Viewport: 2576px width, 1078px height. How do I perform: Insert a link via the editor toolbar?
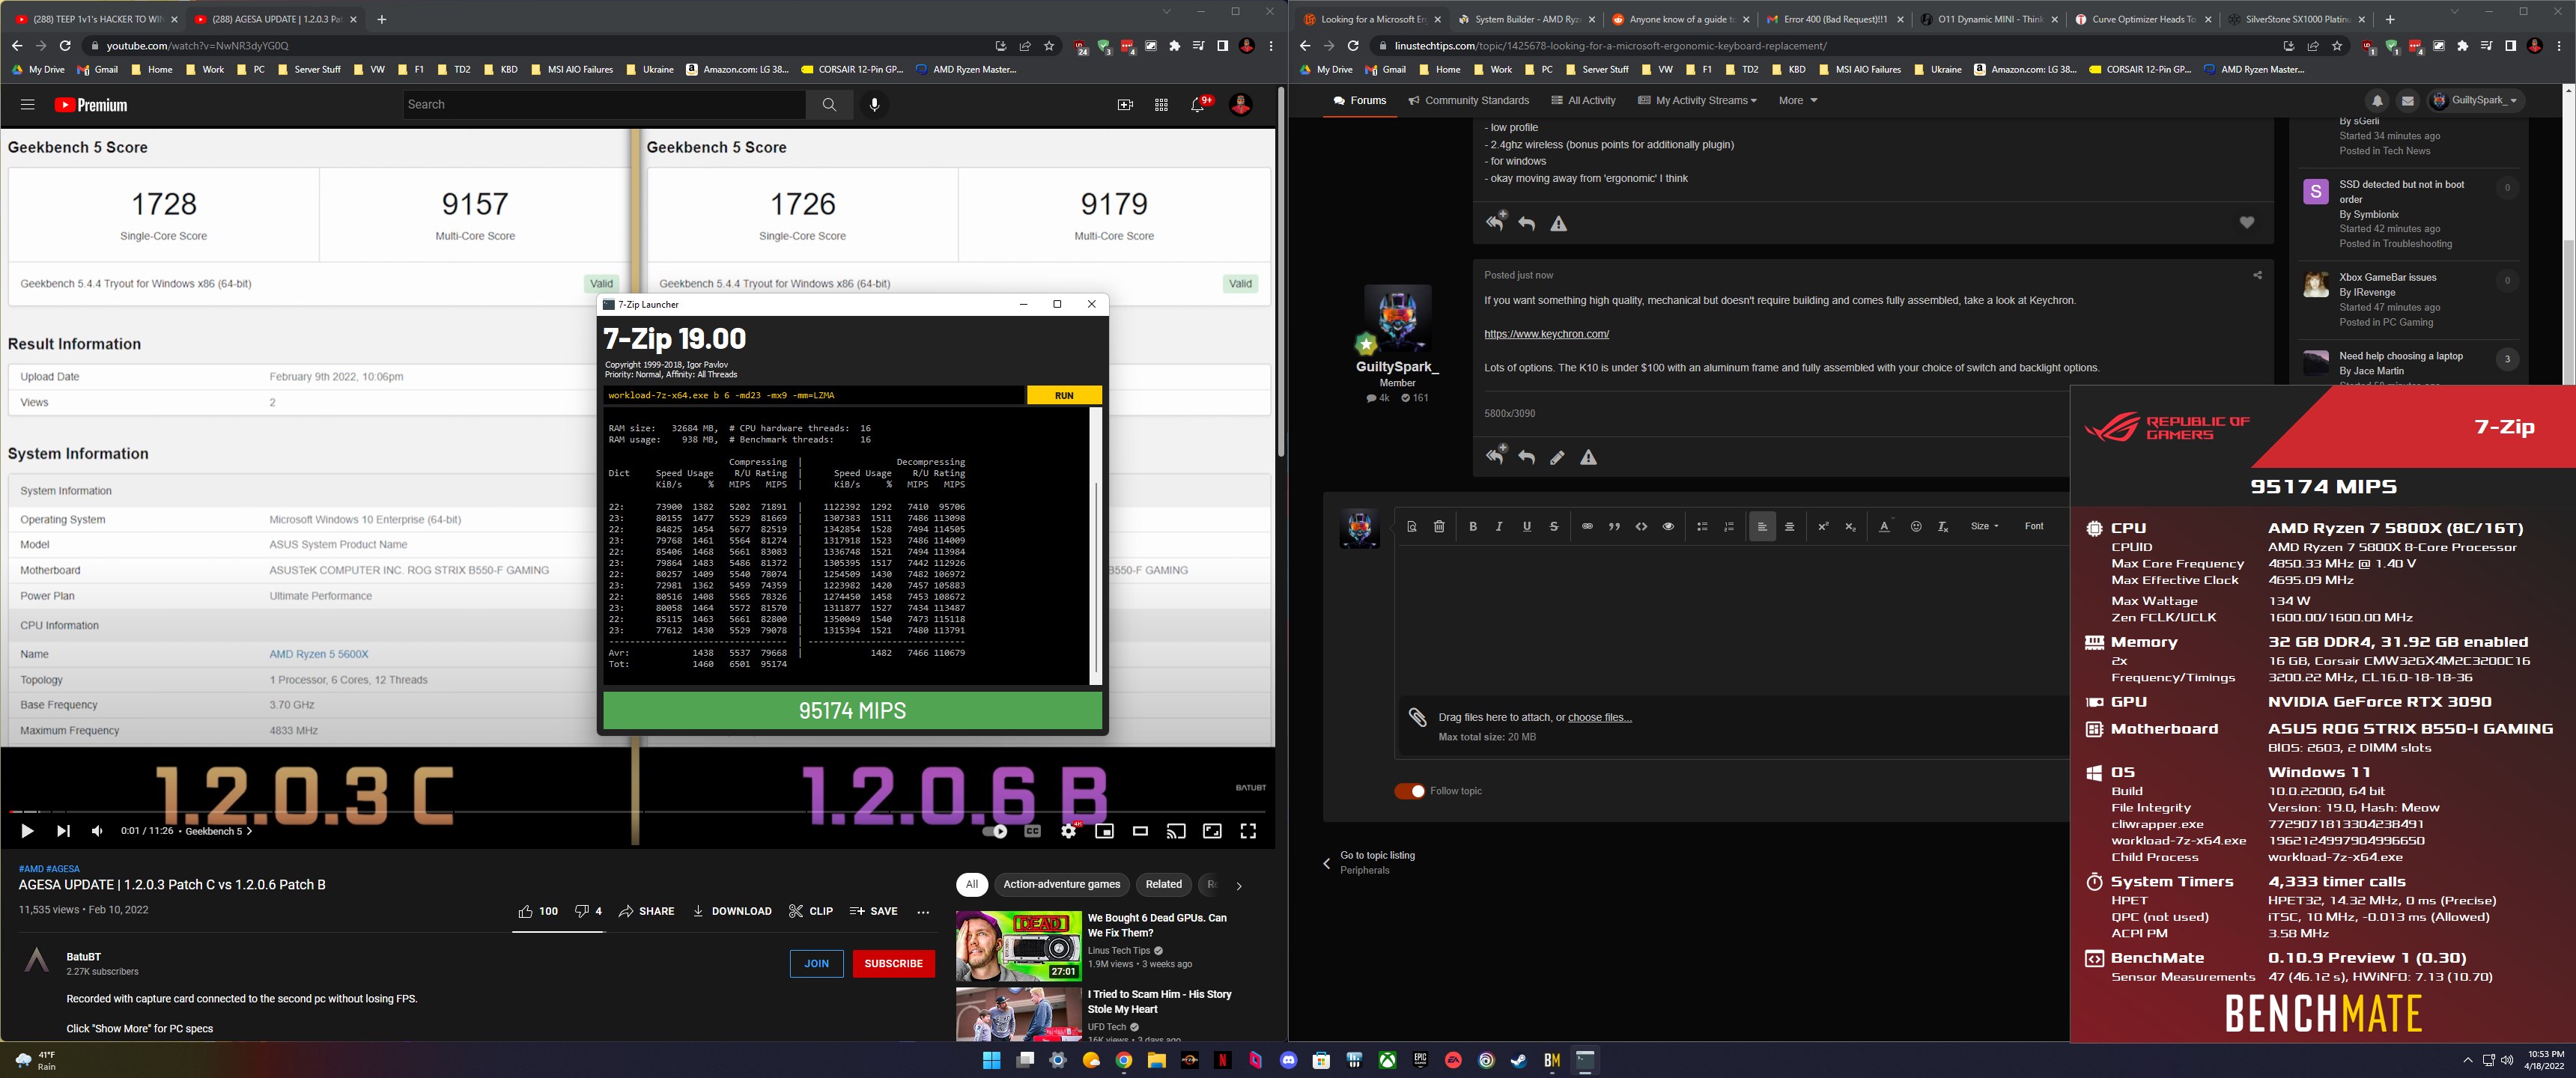coord(1587,526)
